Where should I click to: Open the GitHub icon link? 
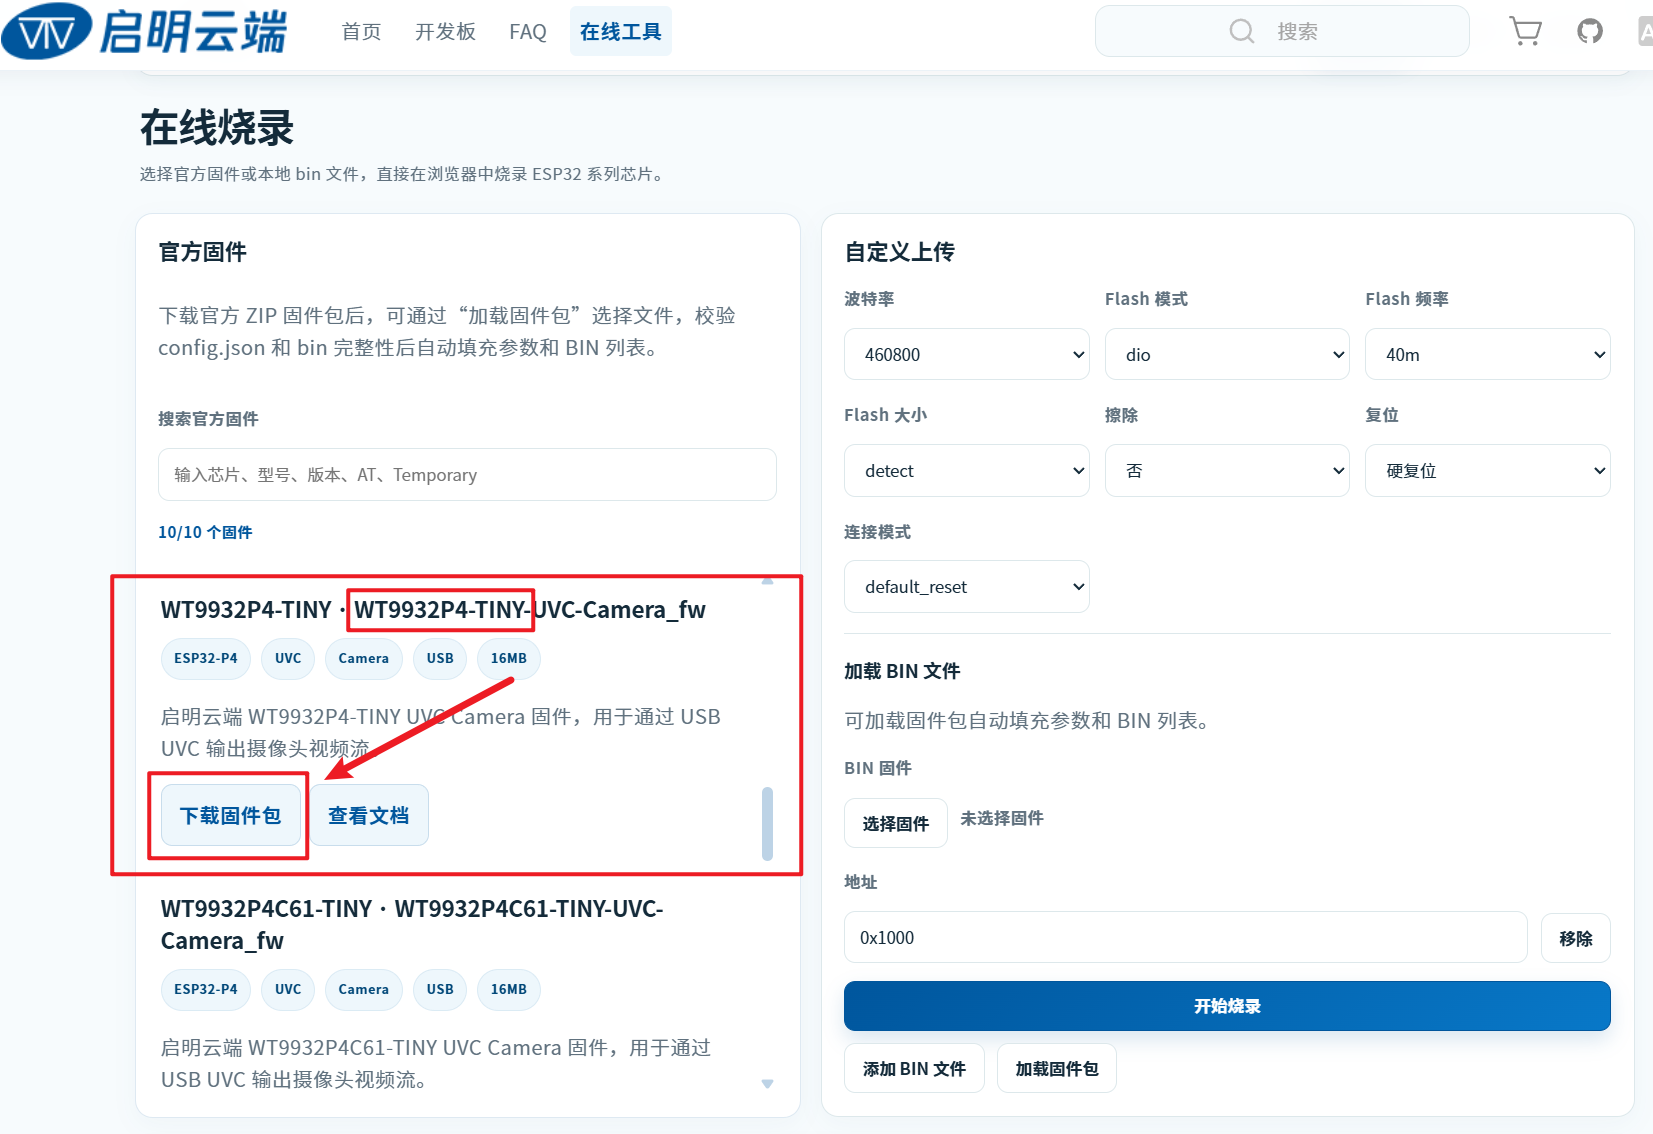(1589, 32)
